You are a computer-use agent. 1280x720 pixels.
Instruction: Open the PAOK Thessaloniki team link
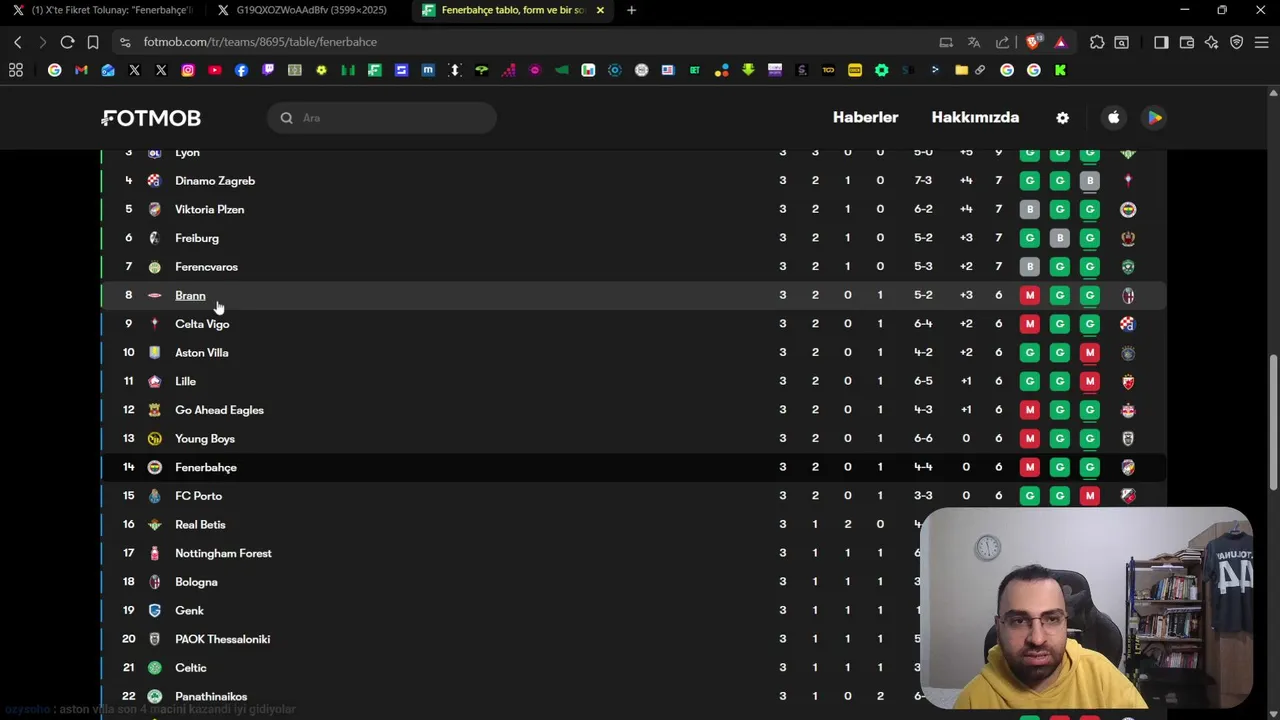[222, 639]
